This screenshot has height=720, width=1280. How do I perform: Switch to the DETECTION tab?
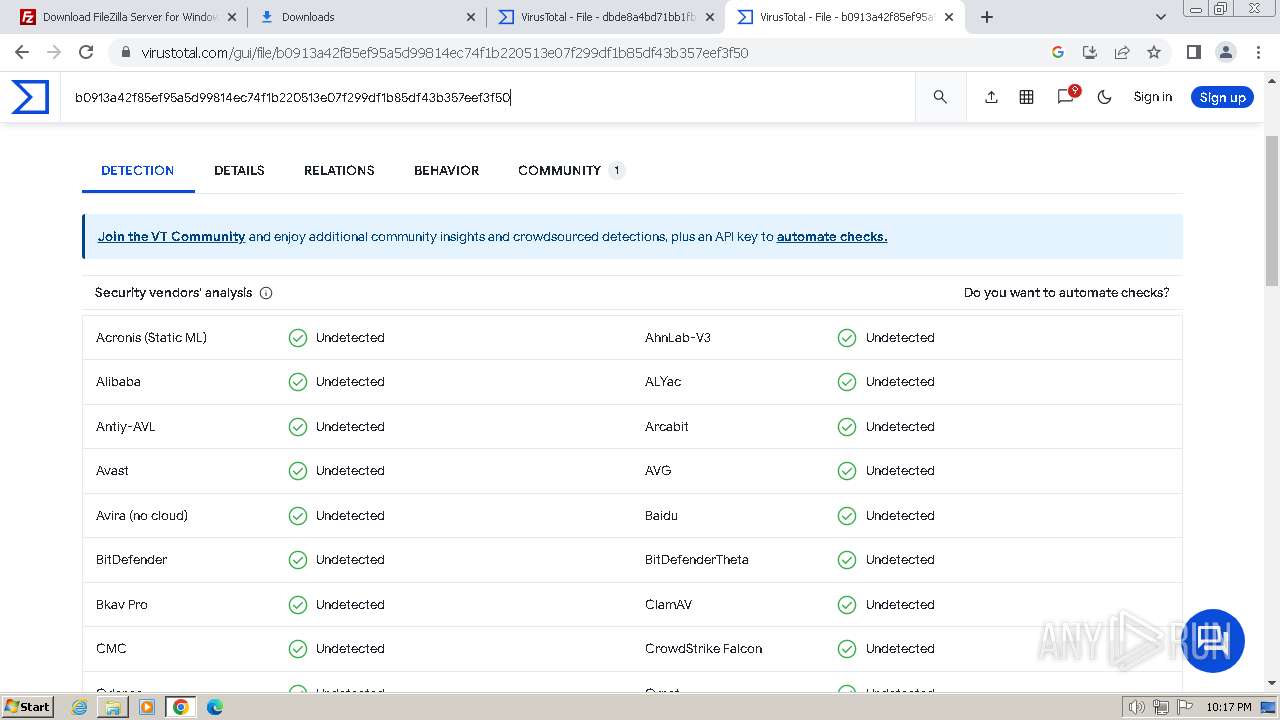(138, 171)
